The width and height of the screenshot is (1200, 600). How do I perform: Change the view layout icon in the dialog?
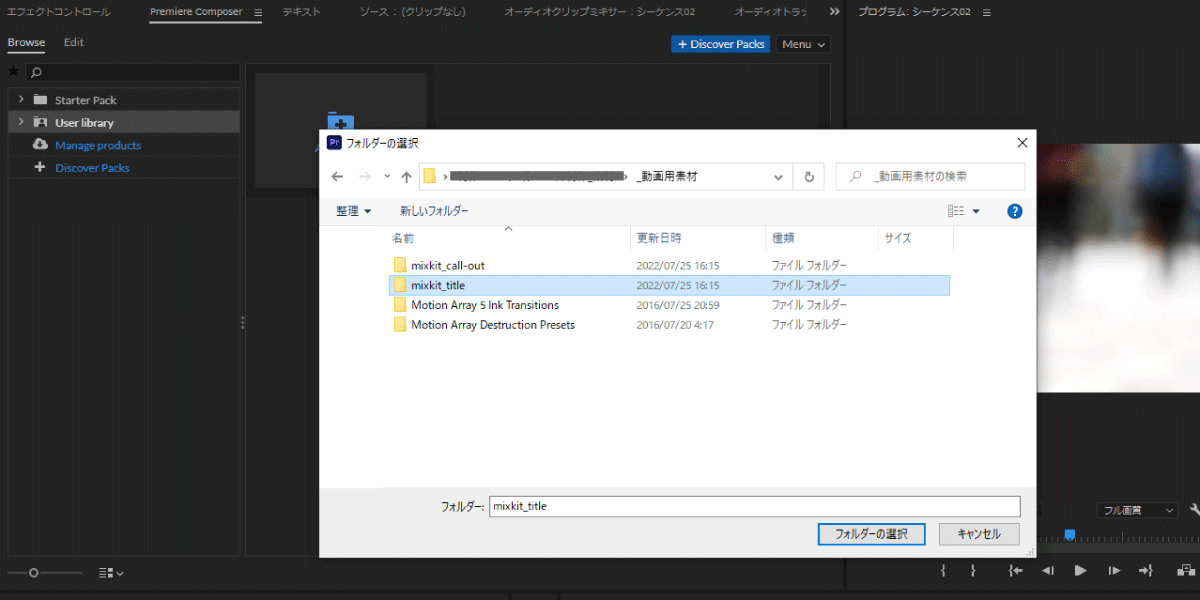coord(955,211)
